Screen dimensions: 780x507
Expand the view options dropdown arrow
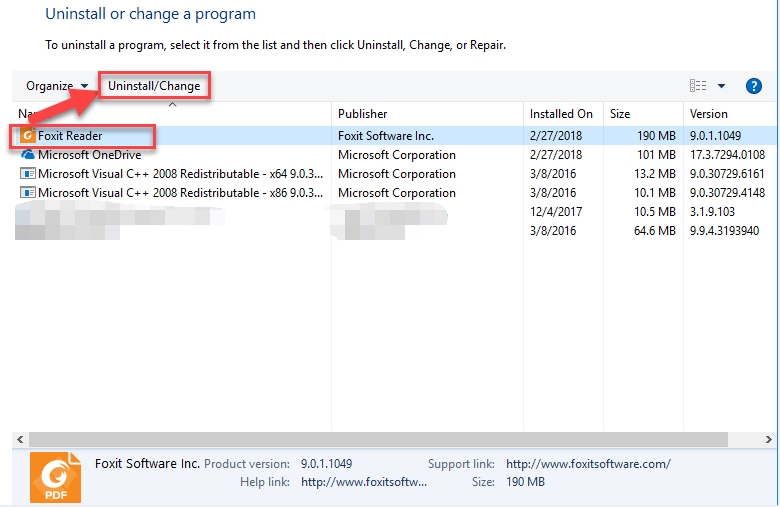point(721,86)
